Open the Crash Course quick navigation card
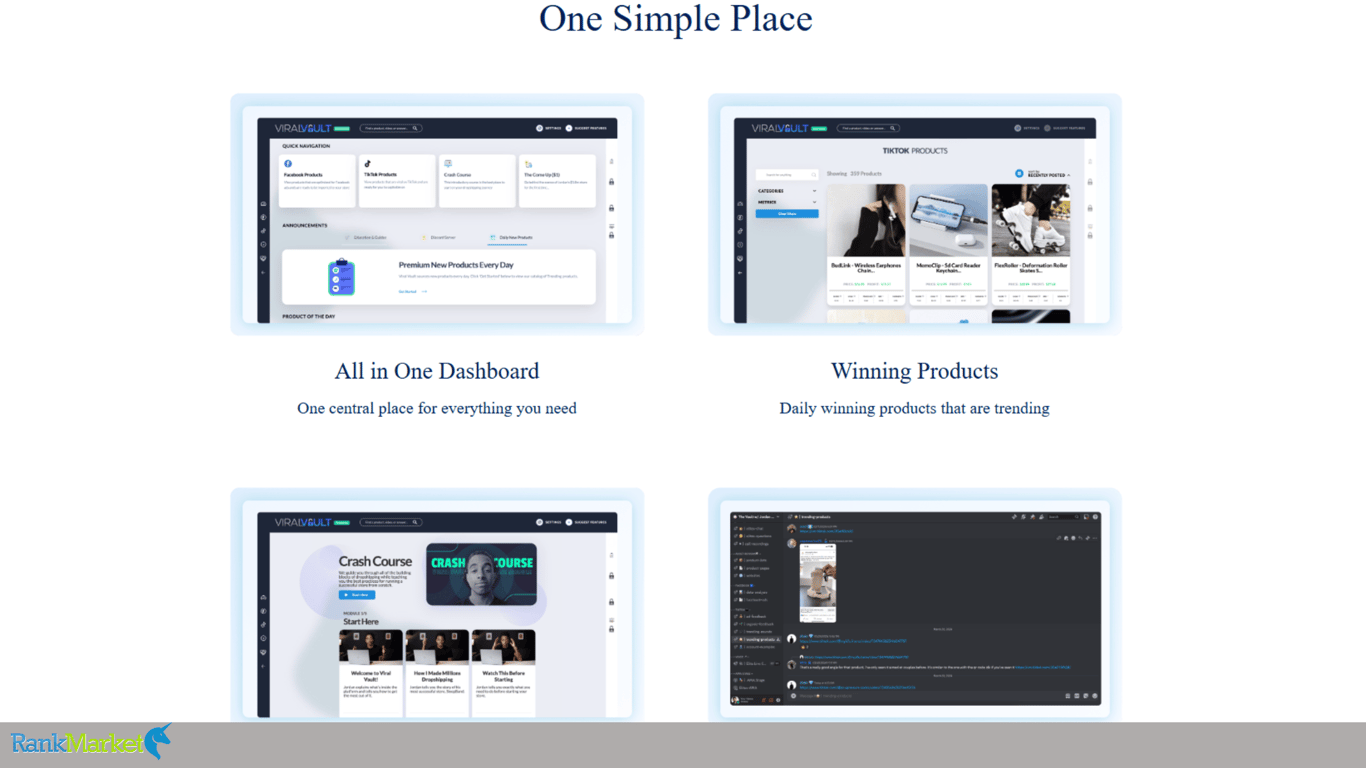Image resolution: width=1366 pixels, height=768 pixels. [x=477, y=181]
